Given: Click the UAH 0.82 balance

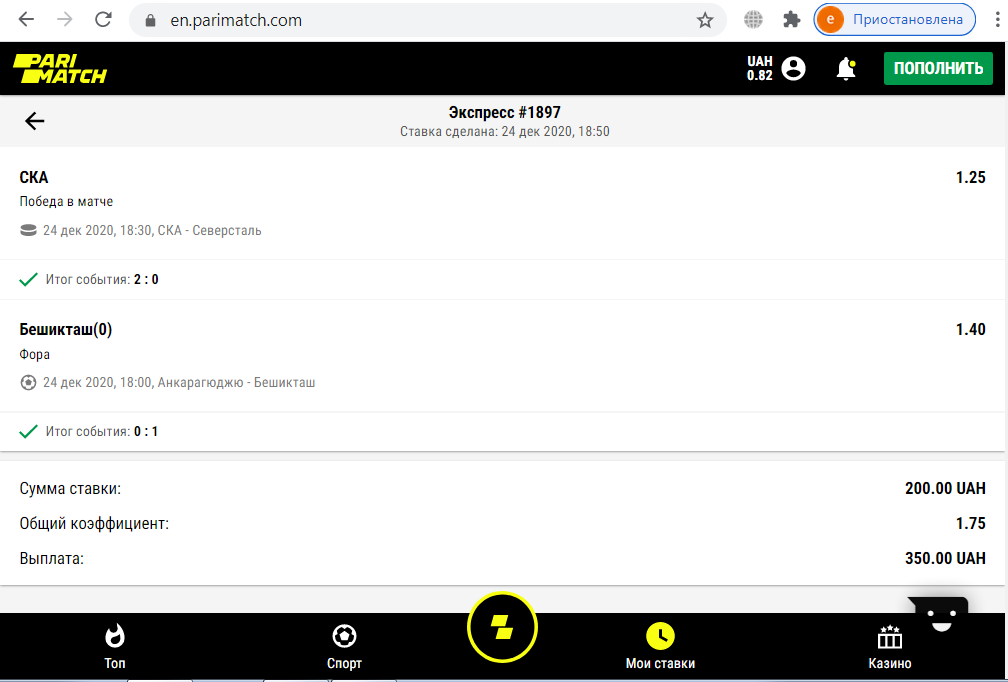Looking at the screenshot, I should (x=760, y=68).
